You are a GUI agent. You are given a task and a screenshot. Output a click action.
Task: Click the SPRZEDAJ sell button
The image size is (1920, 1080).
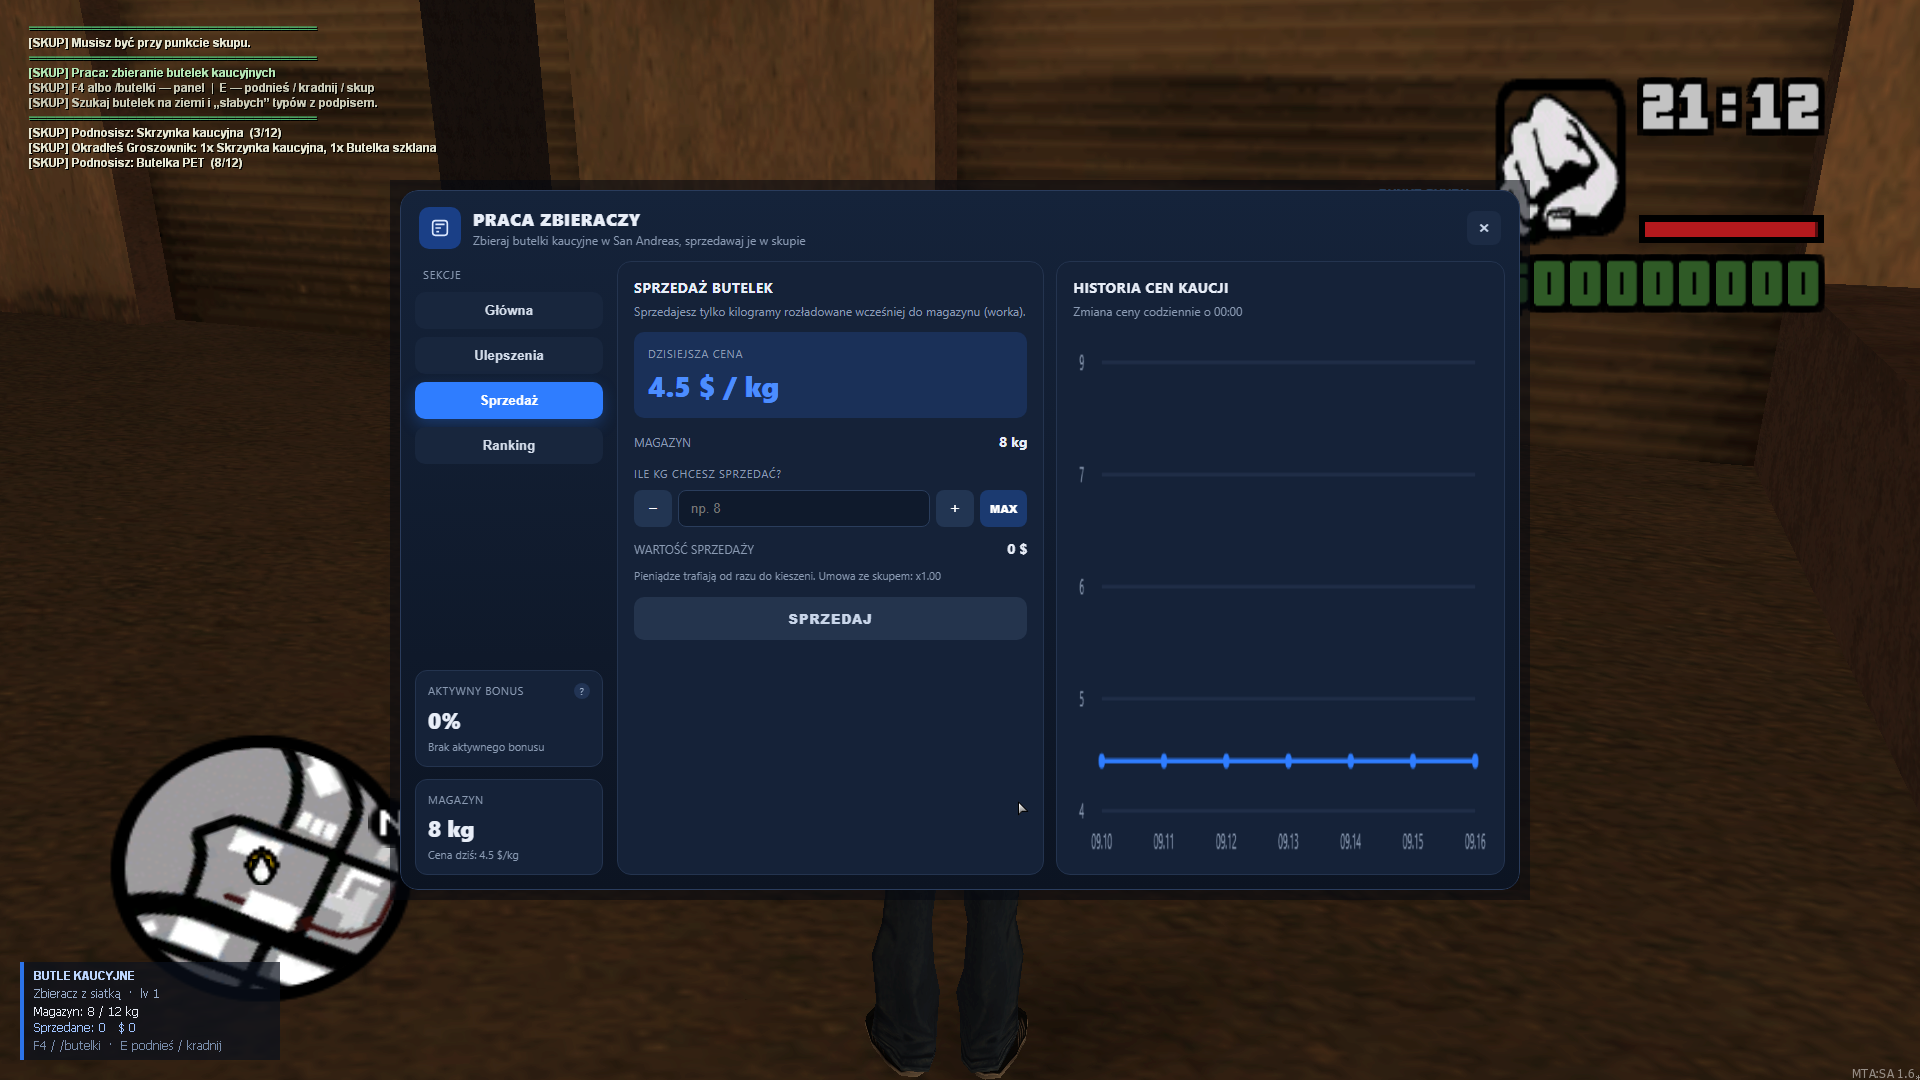point(830,619)
